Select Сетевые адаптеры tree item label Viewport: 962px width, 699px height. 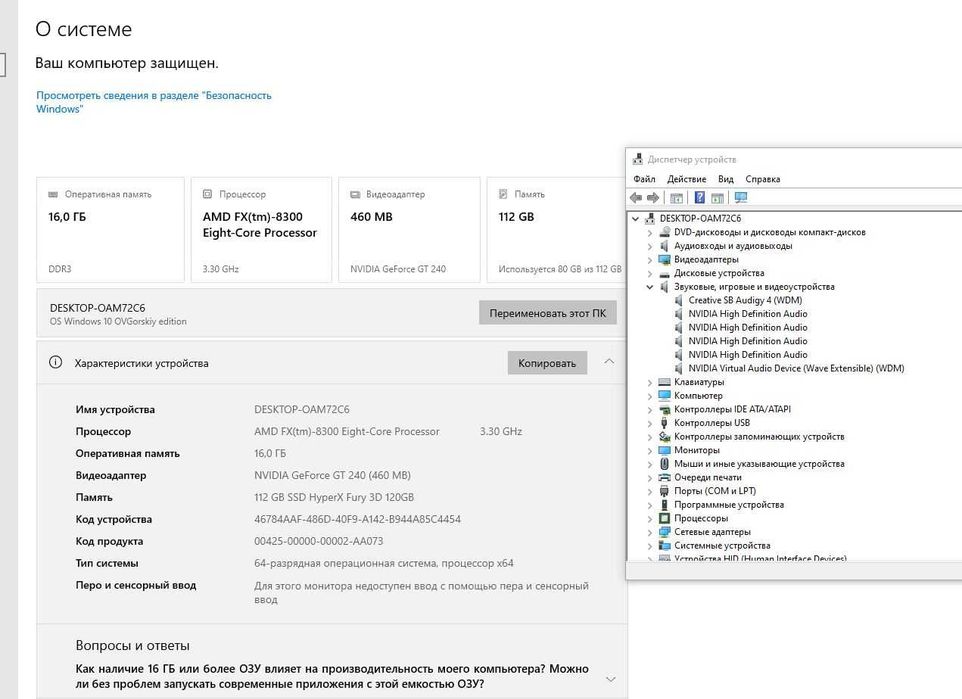click(x=712, y=531)
